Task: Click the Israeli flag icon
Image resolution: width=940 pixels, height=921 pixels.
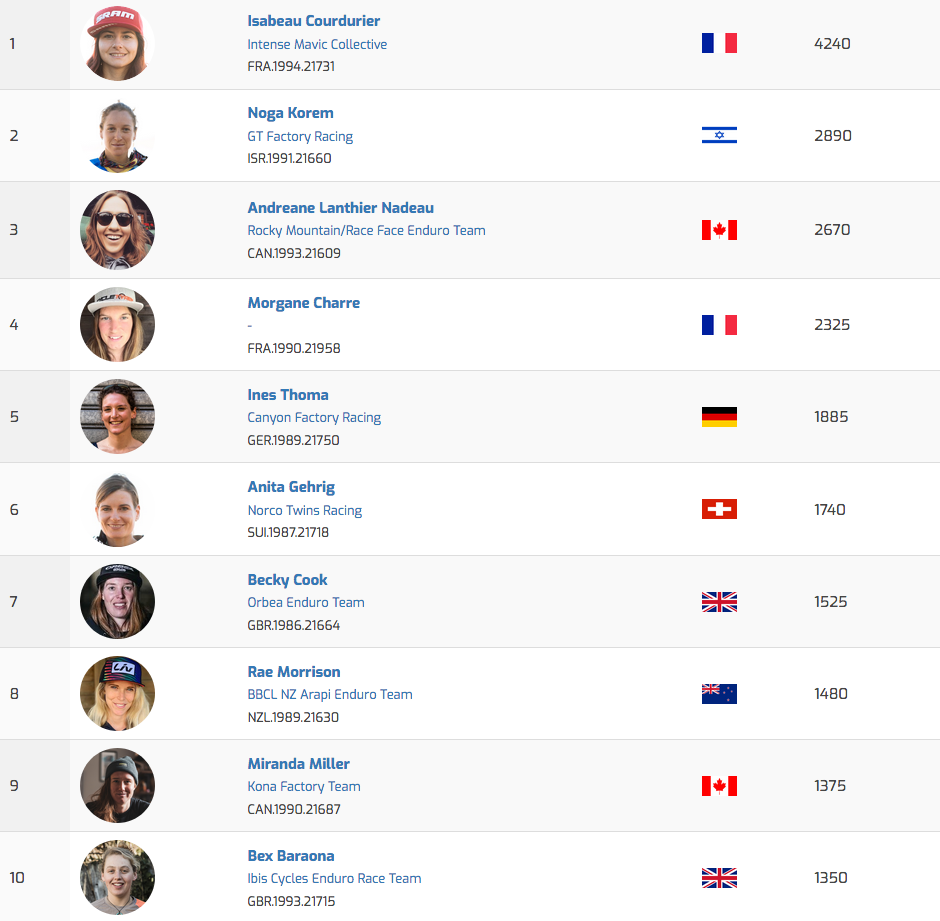Action: pos(719,135)
